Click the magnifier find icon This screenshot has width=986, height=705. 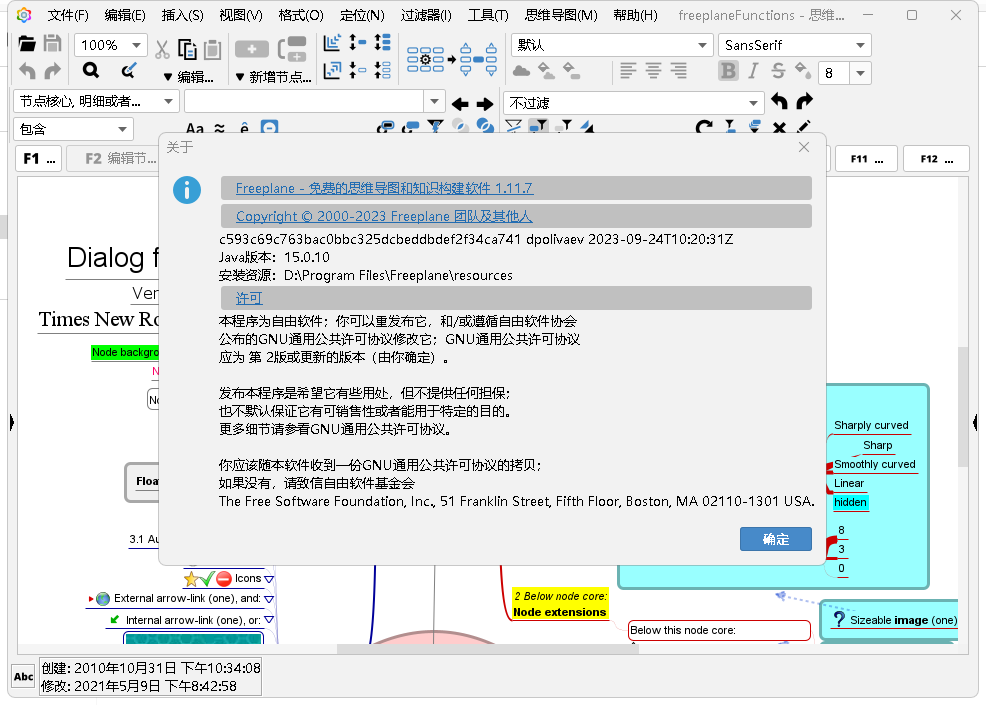click(91, 71)
